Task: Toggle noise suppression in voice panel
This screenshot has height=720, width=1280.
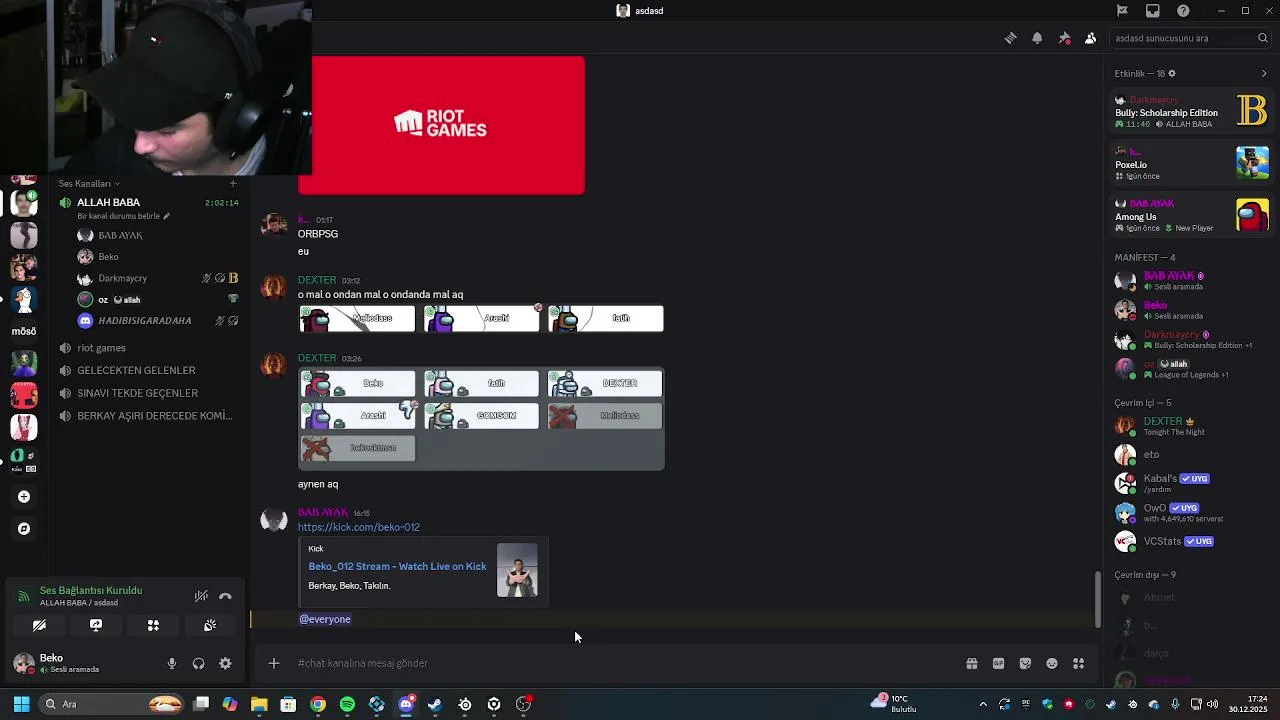Action: click(x=201, y=596)
